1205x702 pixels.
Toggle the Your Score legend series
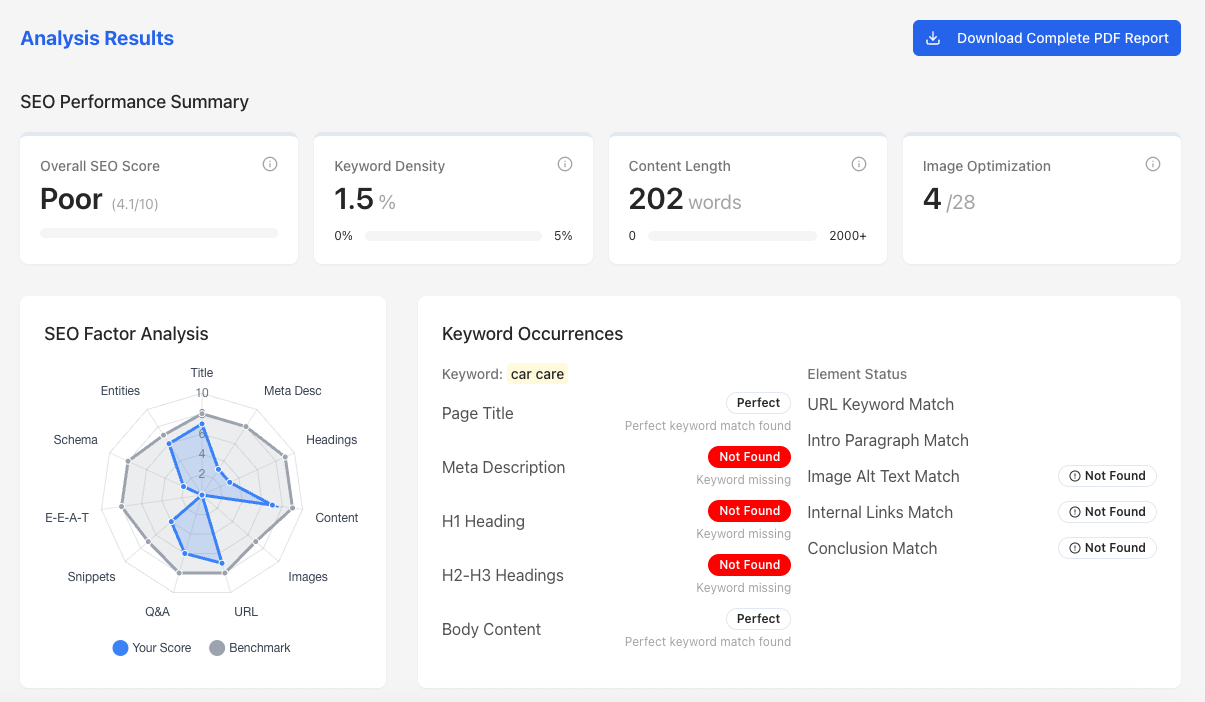click(x=152, y=648)
